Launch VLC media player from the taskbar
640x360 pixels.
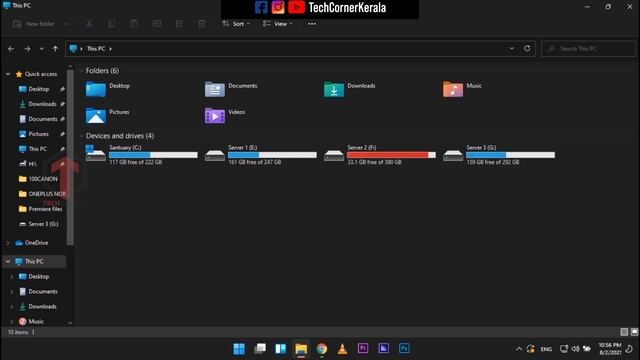coord(342,349)
